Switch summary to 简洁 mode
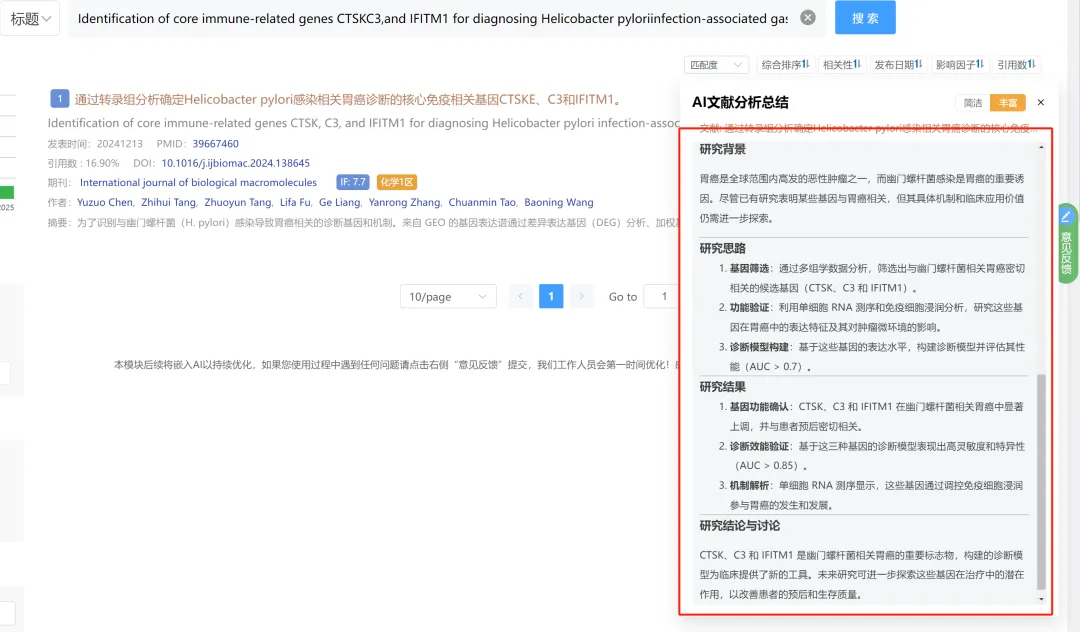Image resolution: width=1080 pixels, height=632 pixels. pyautogui.click(x=973, y=103)
